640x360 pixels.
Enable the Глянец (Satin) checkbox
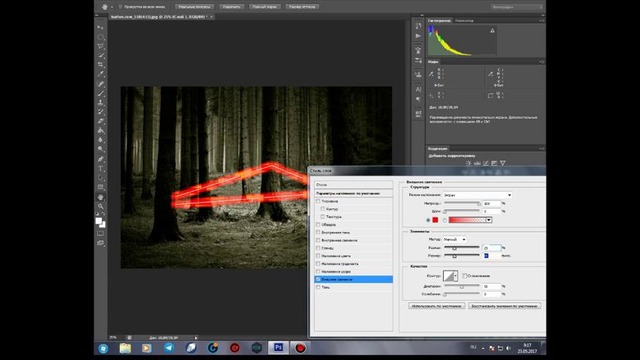tap(318, 248)
